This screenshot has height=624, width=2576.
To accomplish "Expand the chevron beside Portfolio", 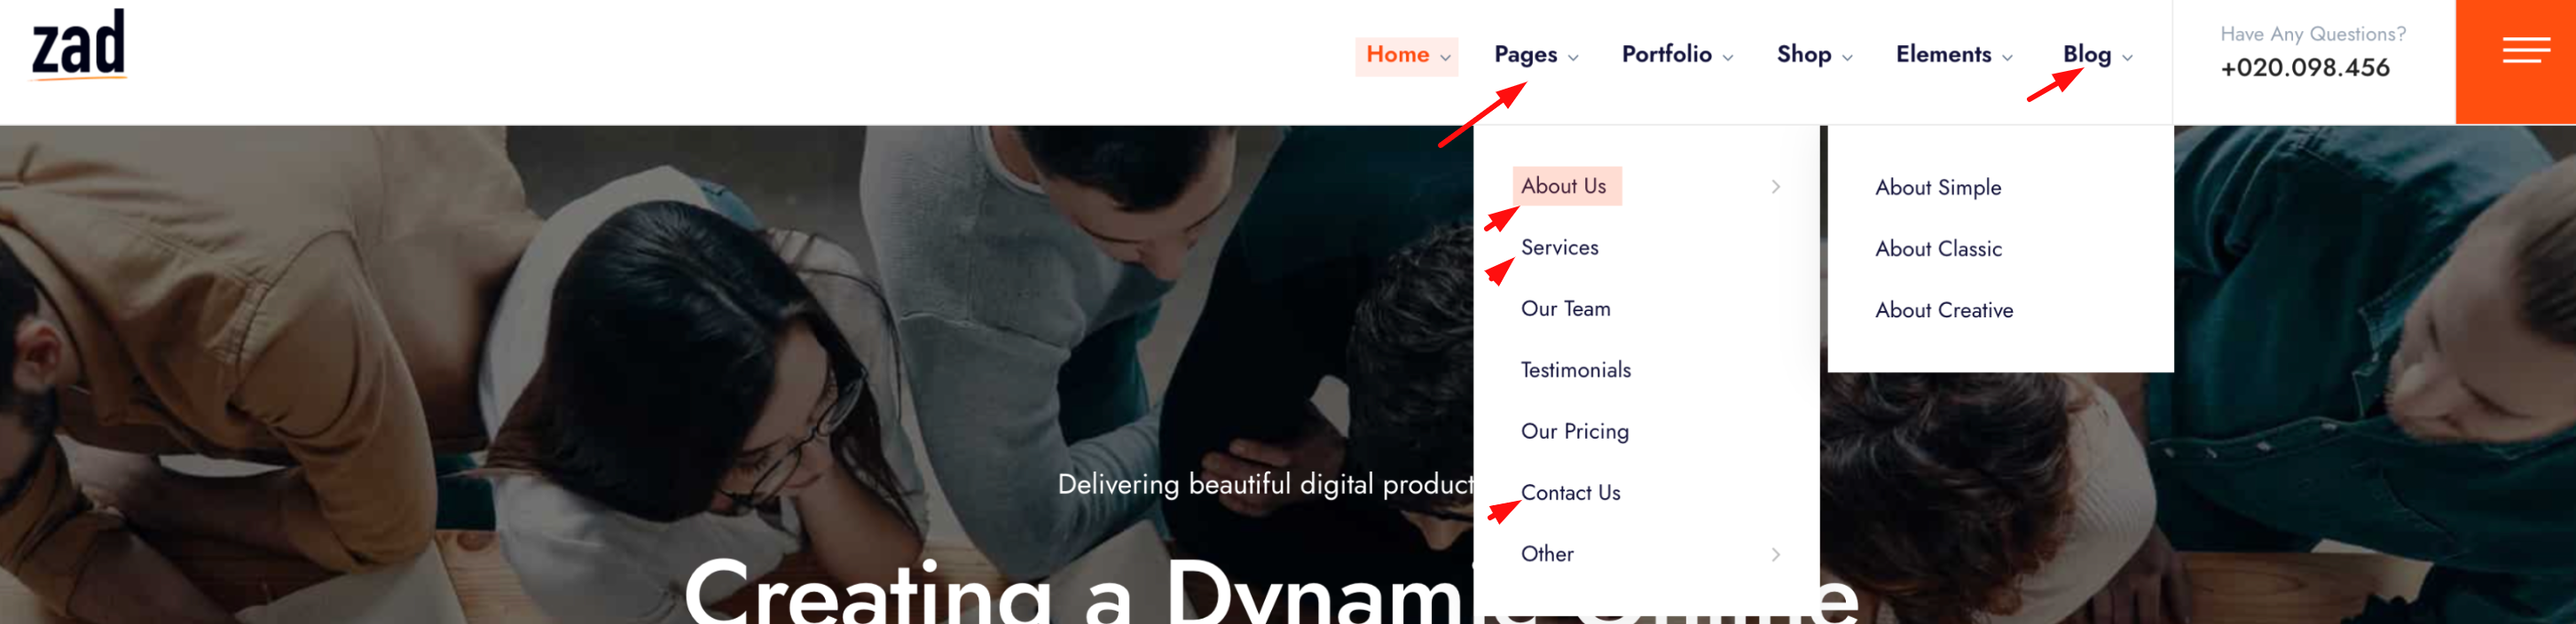I will 1728,58.
